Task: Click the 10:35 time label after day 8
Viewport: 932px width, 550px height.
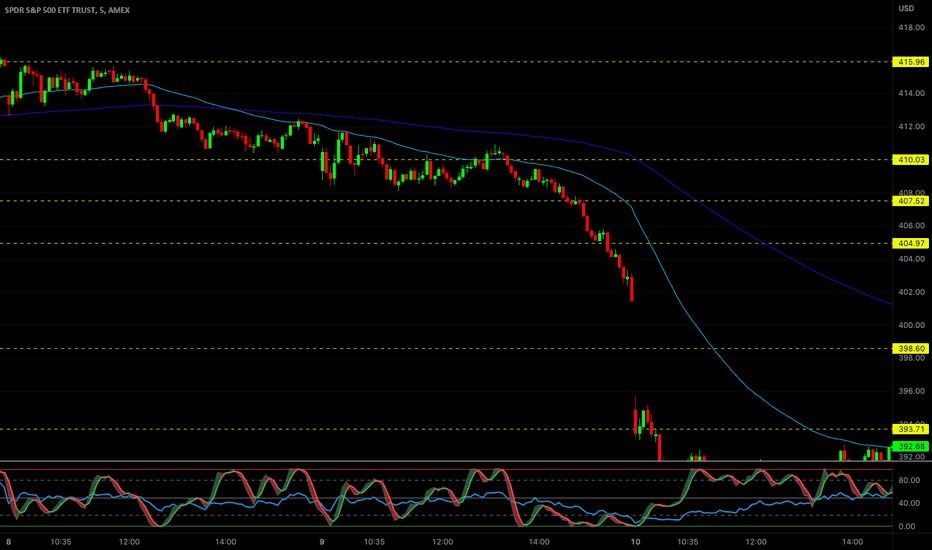Action: pos(61,542)
